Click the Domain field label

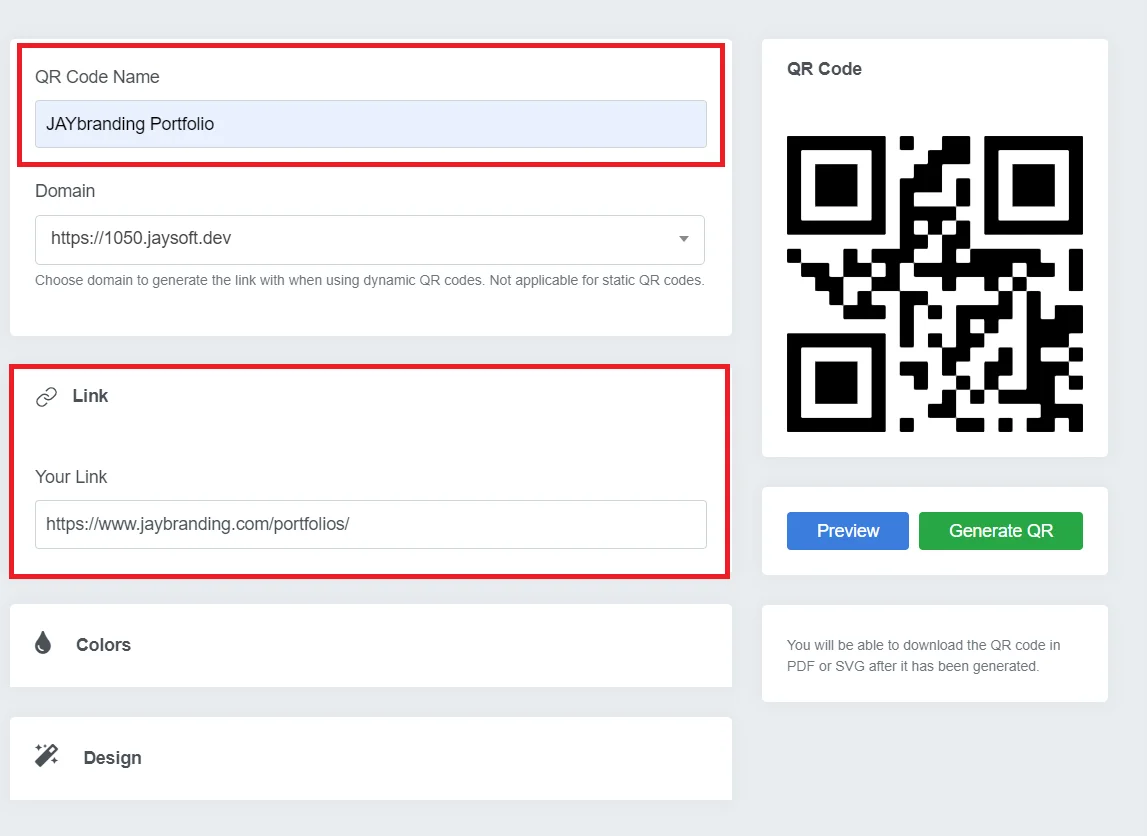[x=65, y=191]
